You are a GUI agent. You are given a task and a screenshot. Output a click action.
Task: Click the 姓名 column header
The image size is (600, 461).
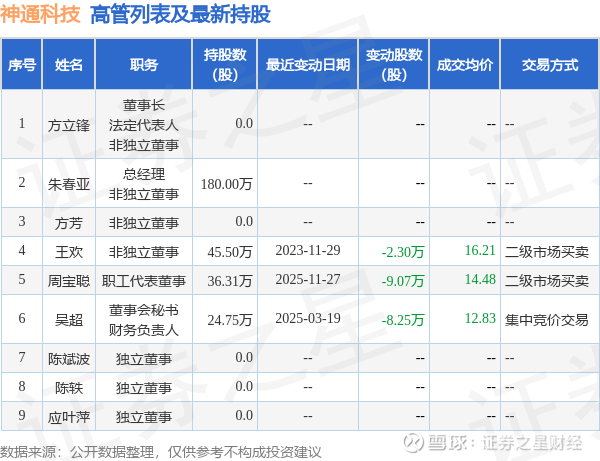pyautogui.click(x=68, y=64)
